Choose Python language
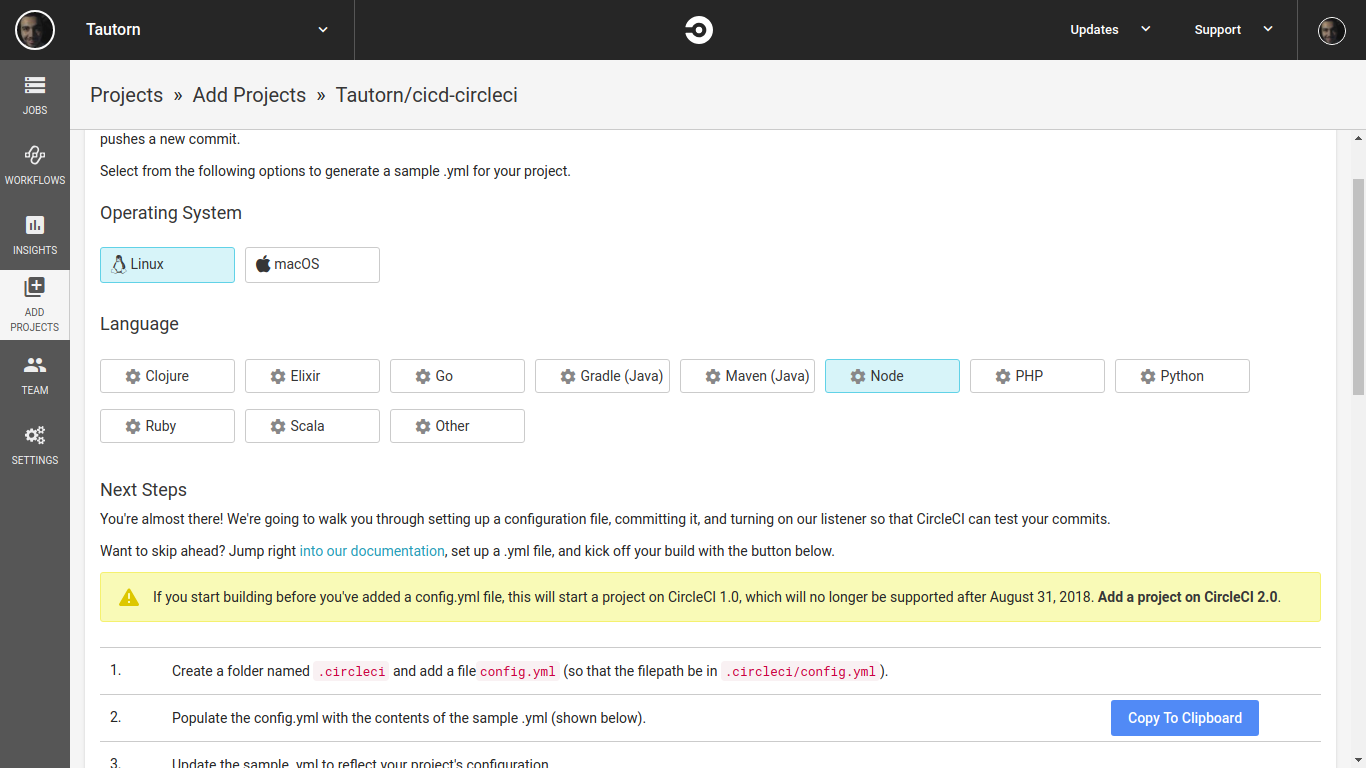Screen dimensions: 1366x768 click(1182, 376)
